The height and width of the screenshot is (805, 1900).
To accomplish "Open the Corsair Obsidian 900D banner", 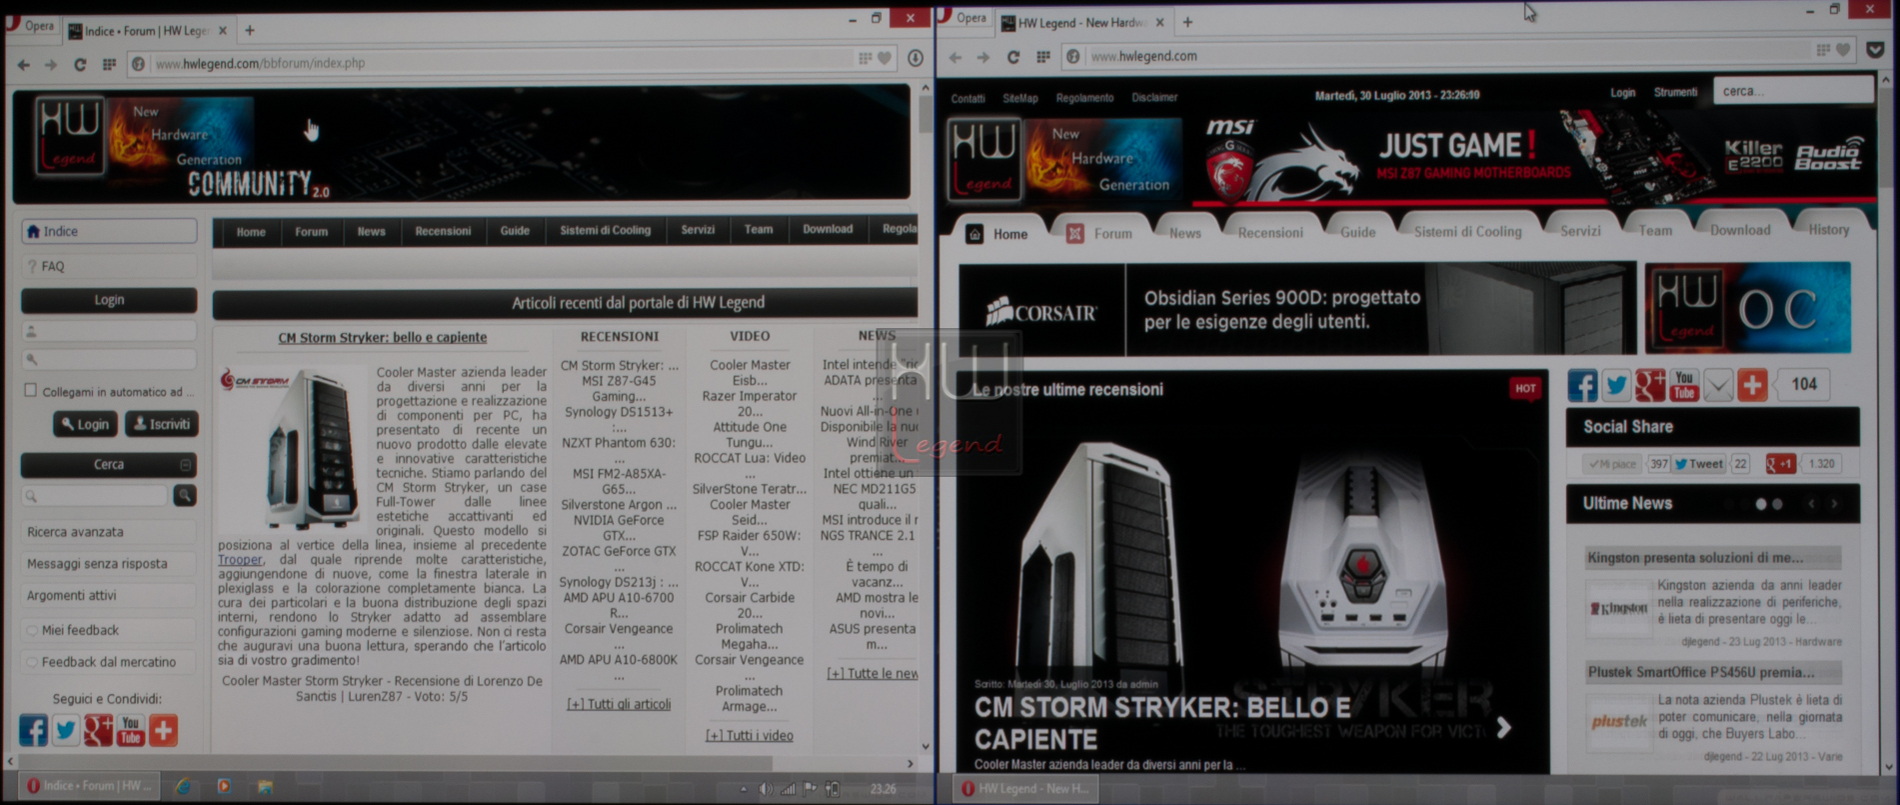I will click(1296, 309).
